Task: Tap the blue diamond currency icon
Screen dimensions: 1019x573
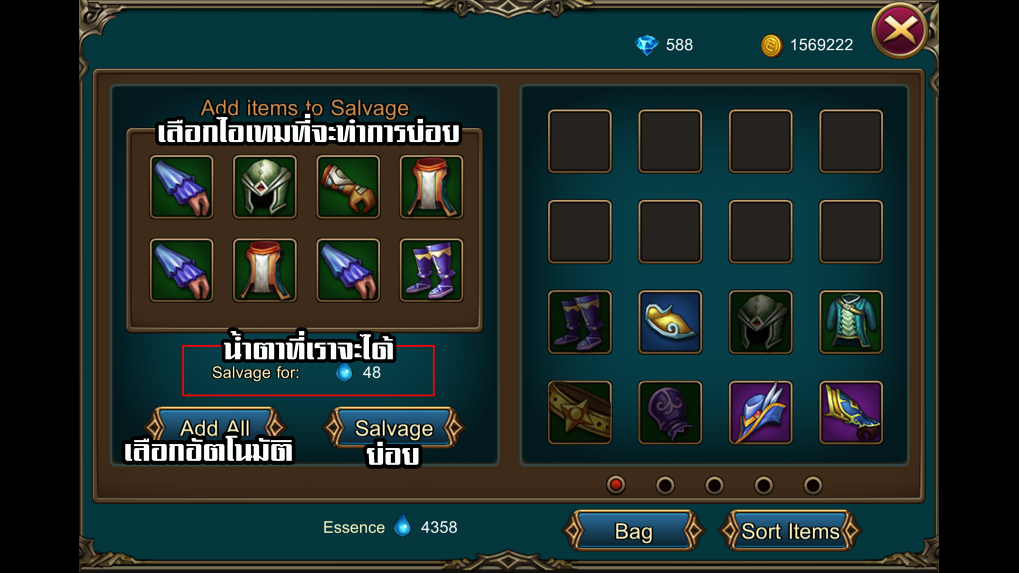Action: click(x=646, y=45)
